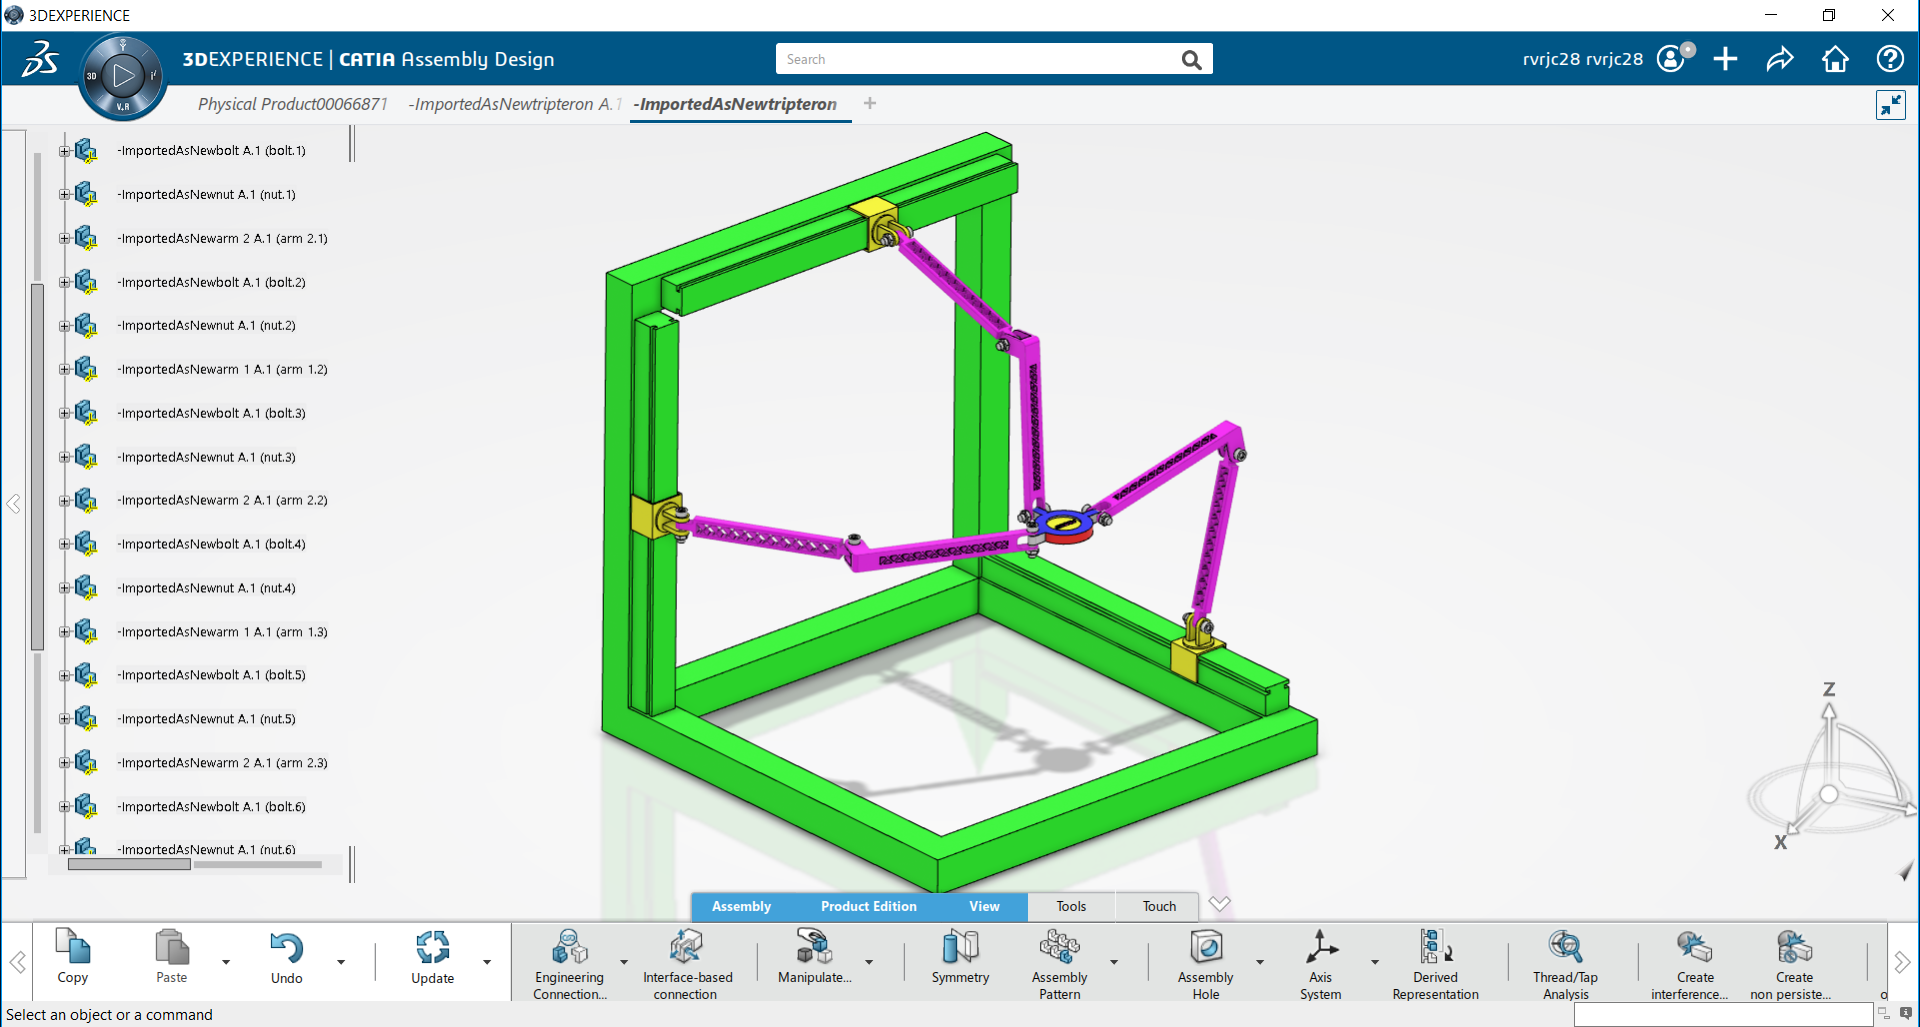Click the plus add content icon

(x=1725, y=59)
